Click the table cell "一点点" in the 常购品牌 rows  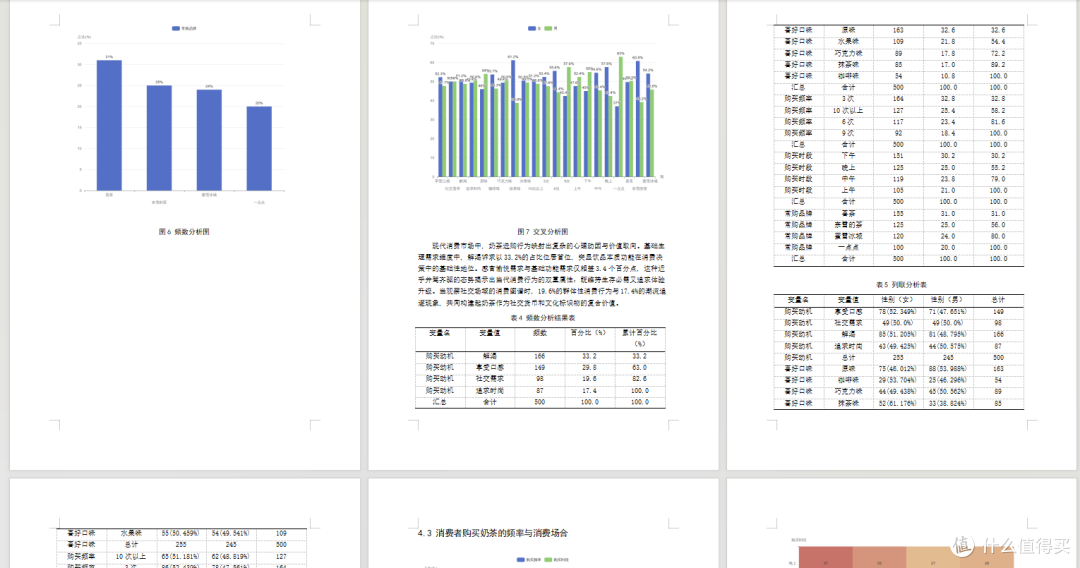coord(849,247)
